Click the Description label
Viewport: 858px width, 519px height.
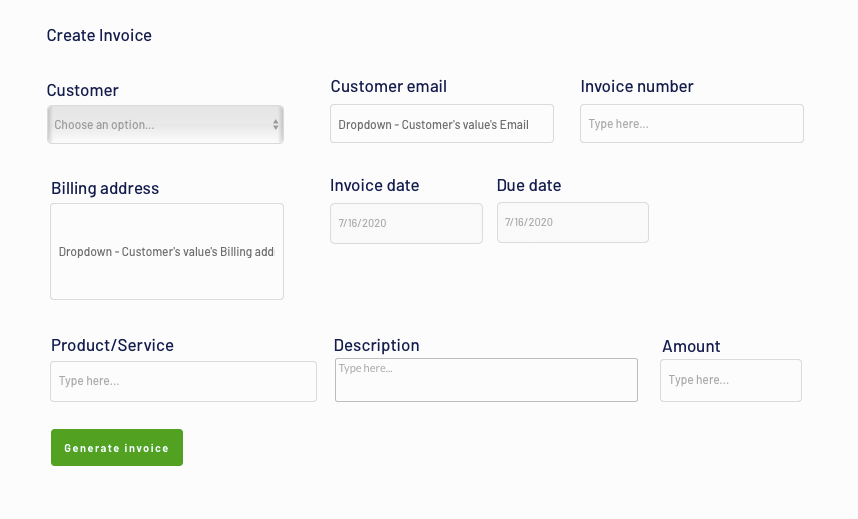tap(376, 345)
